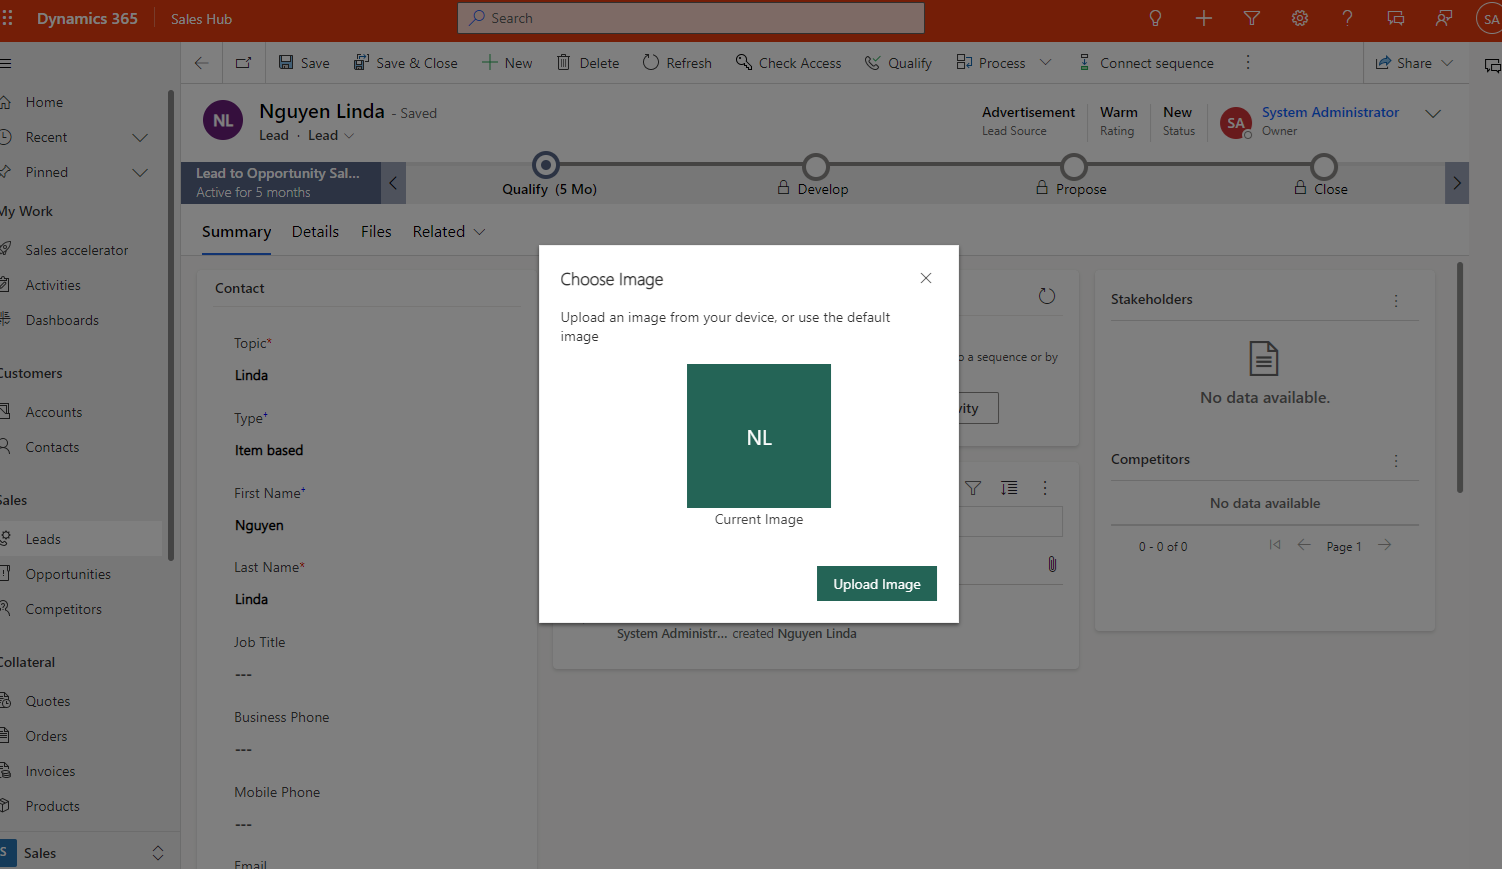Move to next stage right arrow

(x=1457, y=183)
